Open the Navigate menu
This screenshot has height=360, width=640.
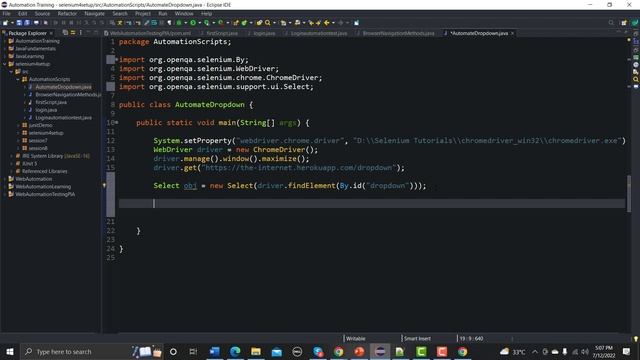click(94, 13)
